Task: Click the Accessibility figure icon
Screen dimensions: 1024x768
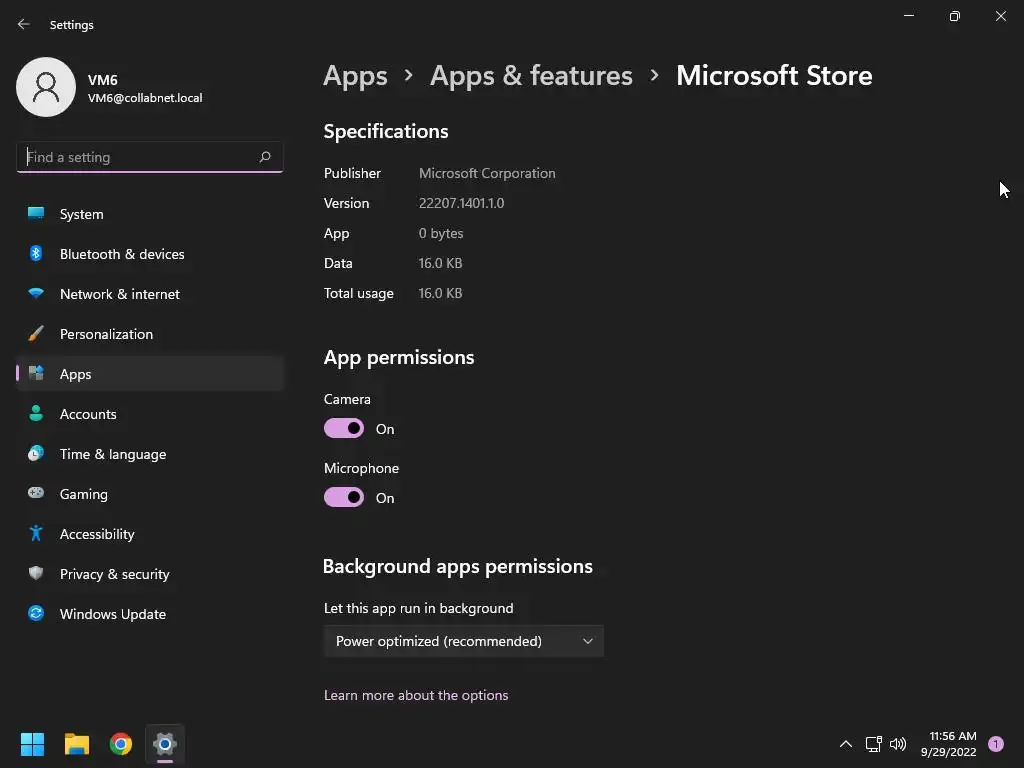Action: pos(36,534)
